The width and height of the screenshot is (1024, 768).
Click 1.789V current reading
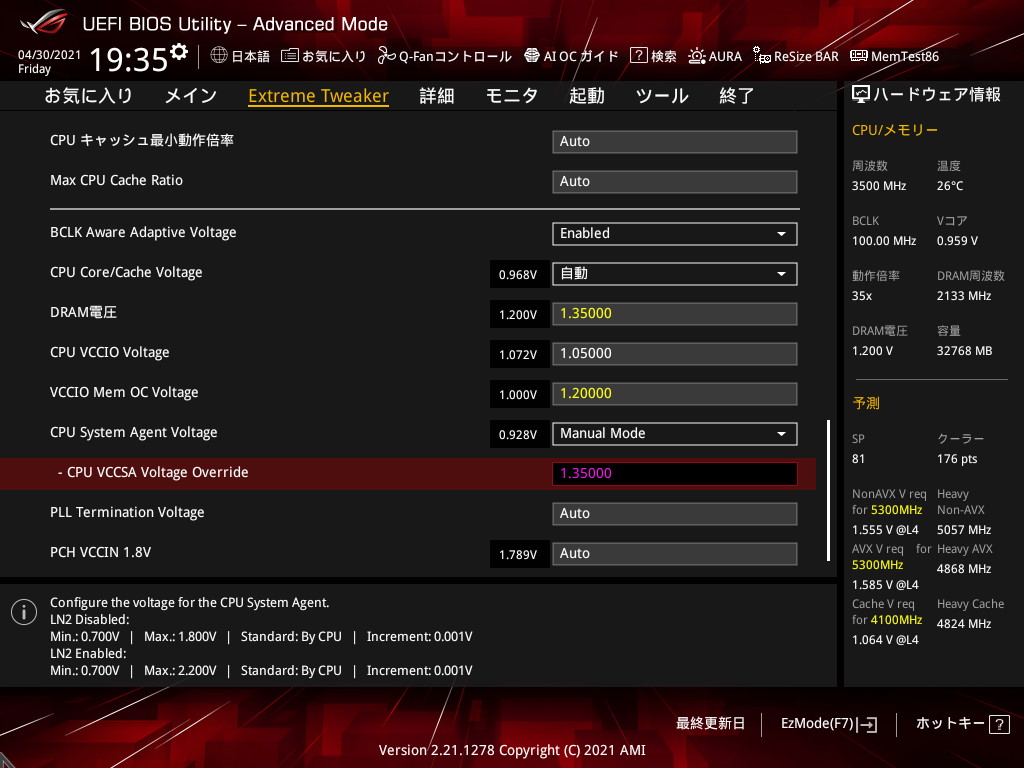coord(518,554)
